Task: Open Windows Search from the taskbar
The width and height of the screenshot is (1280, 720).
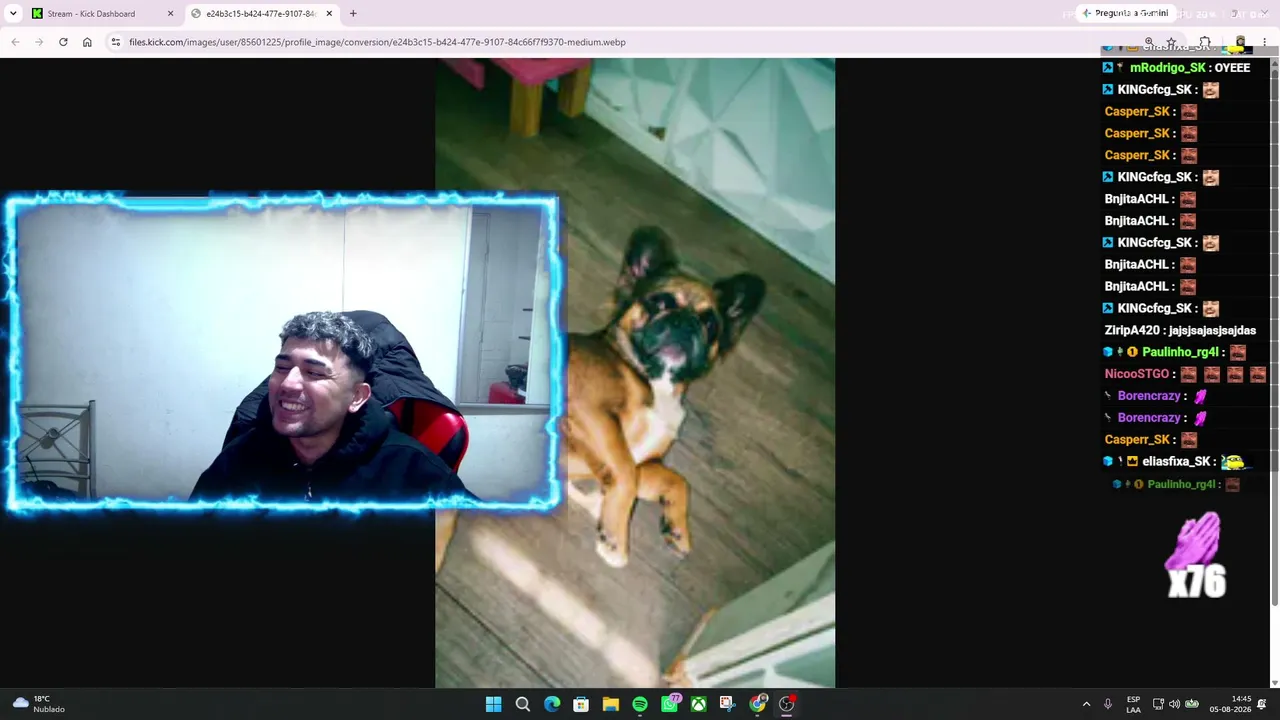Action: point(522,705)
